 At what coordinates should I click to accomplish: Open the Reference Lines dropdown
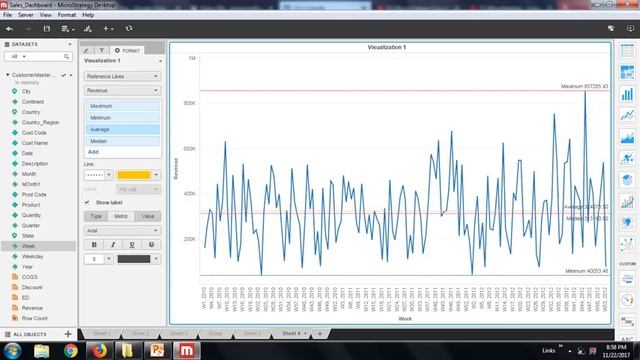(122, 76)
